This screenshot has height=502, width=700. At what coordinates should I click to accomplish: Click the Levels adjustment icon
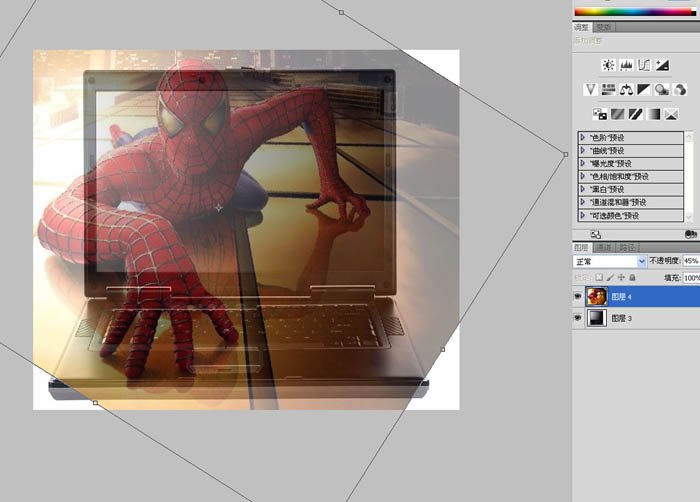tap(626, 65)
